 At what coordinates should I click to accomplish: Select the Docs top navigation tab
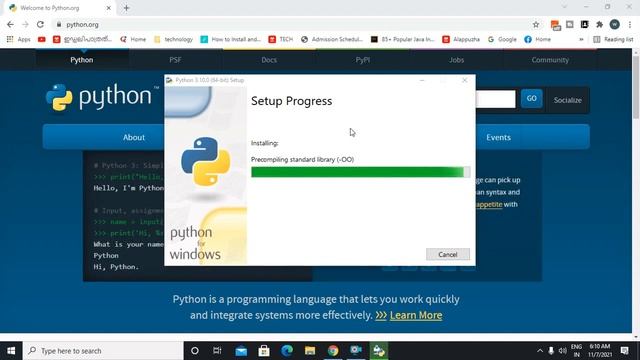click(x=269, y=60)
